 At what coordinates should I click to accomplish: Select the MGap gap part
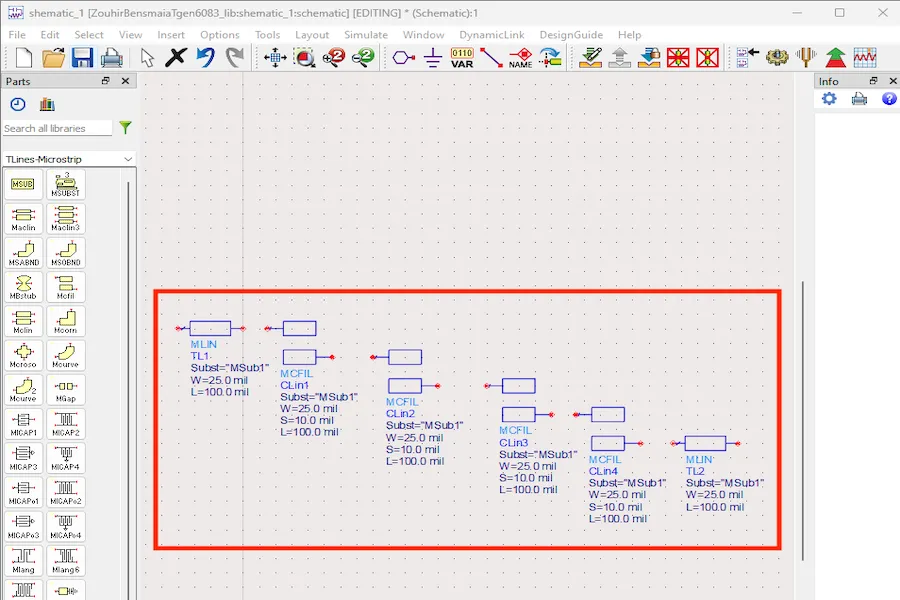coord(65,390)
